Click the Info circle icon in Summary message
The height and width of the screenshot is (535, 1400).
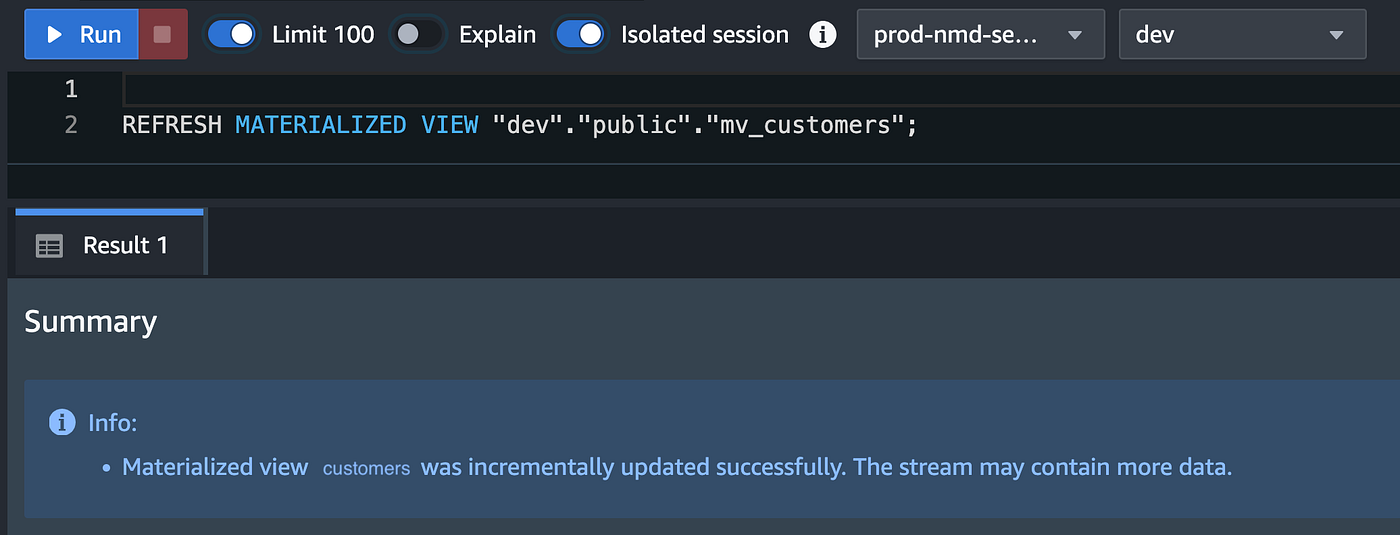[x=62, y=423]
